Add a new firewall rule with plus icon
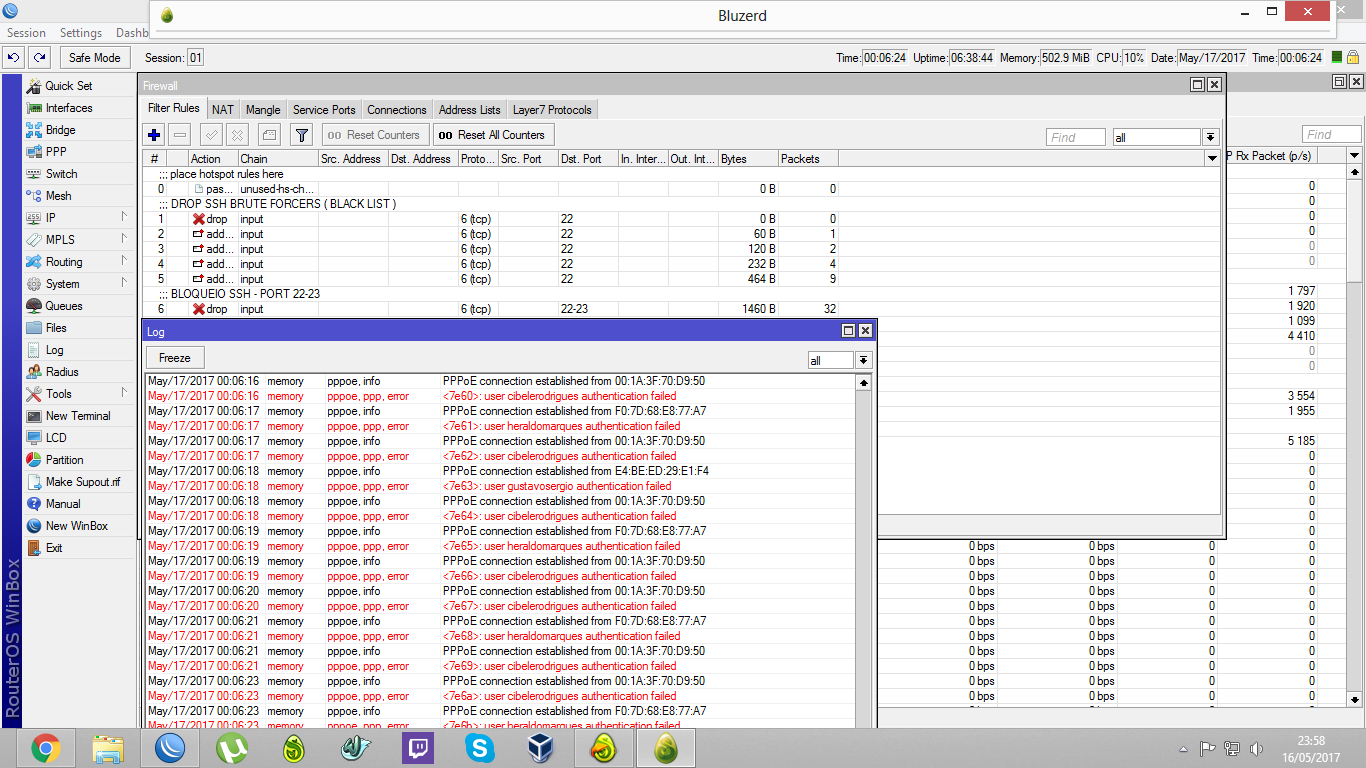The height and width of the screenshot is (768, 1366). 154,135
